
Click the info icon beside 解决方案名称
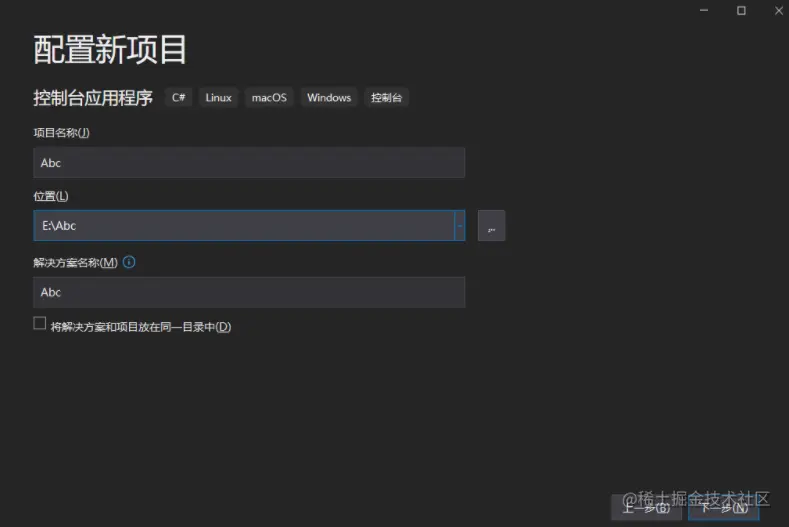129,262
